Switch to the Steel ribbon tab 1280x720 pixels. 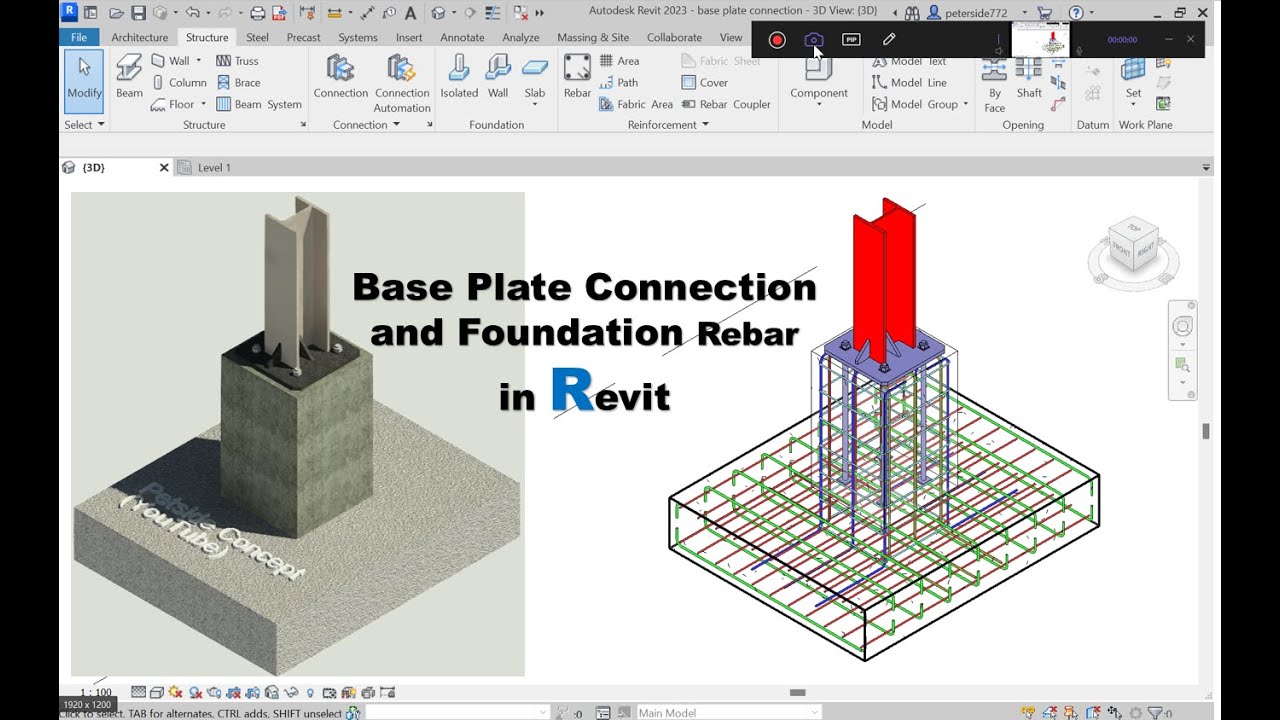tap(258, 37)
